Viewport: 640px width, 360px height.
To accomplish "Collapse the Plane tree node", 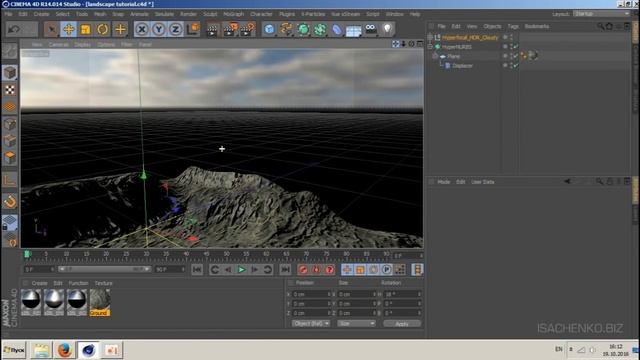I will point(435,56).
